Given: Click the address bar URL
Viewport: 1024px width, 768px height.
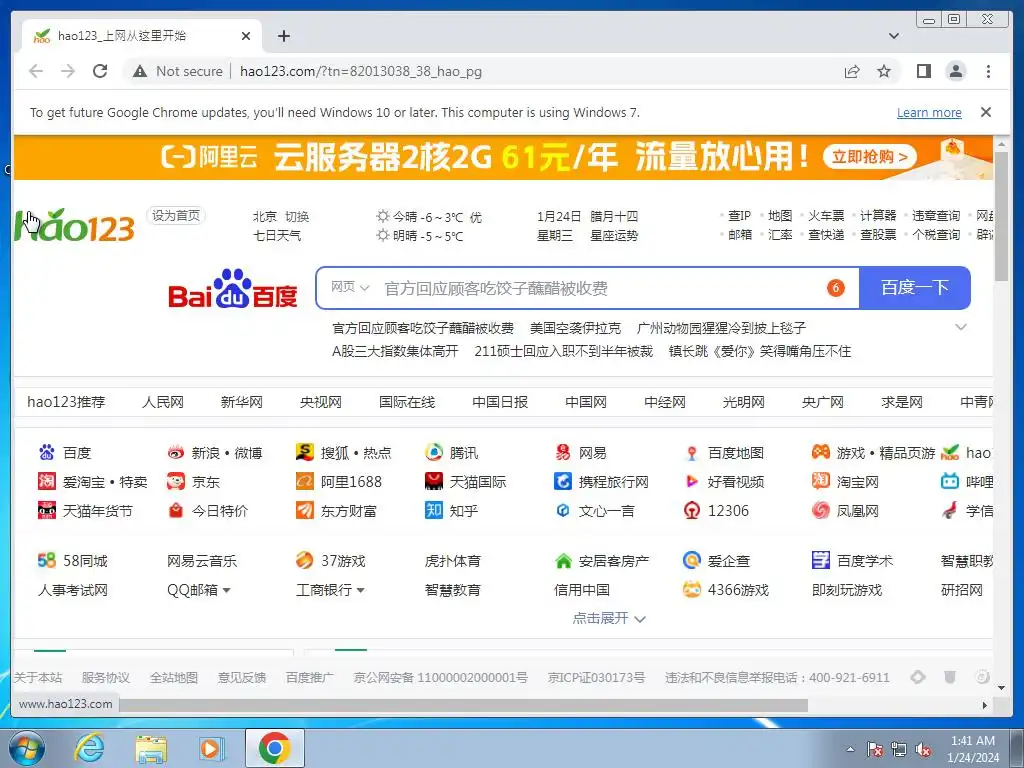Looking at the screenshot, I should coord(360,71).
